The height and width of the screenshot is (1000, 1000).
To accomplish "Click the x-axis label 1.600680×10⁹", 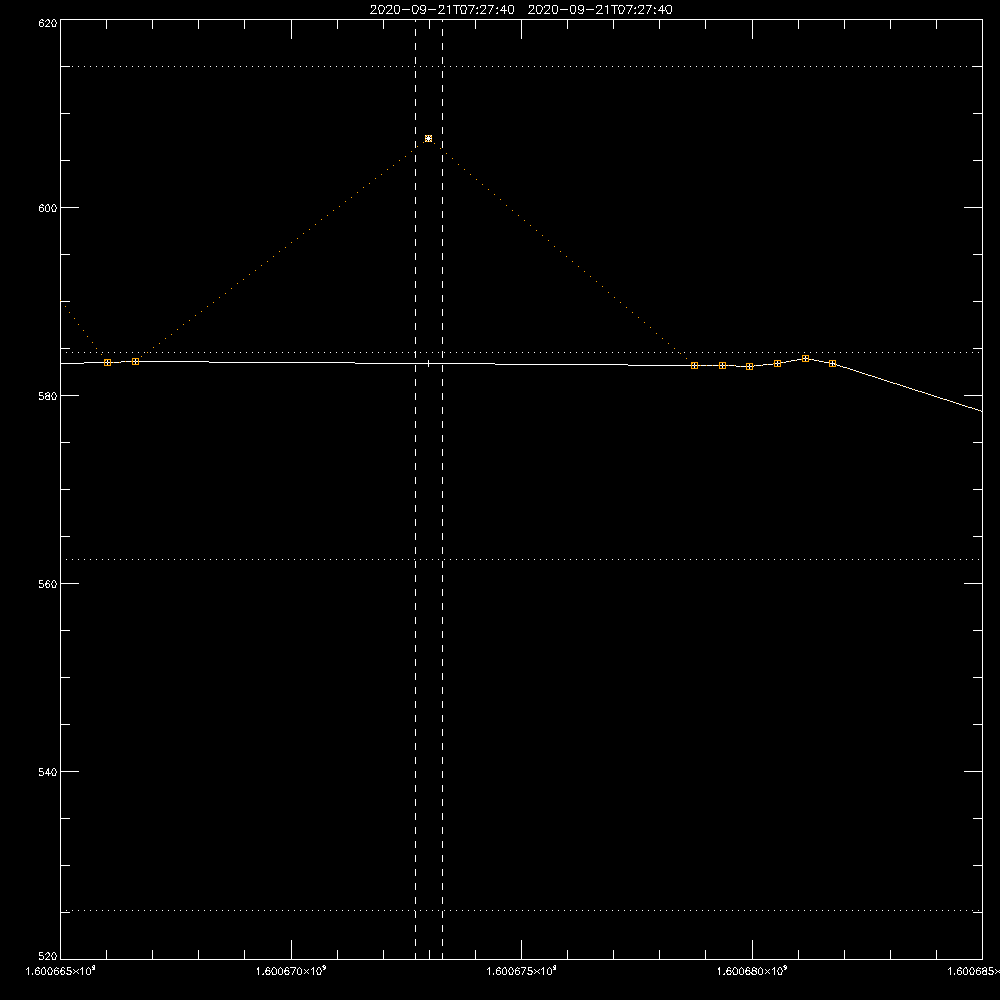I will [751, 971].
